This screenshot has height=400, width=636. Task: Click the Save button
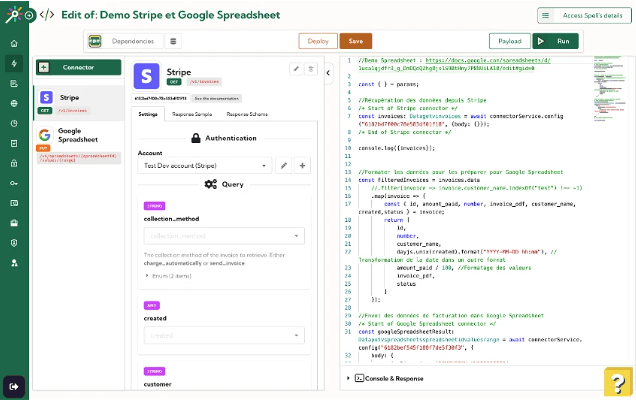tap(356, 41)
